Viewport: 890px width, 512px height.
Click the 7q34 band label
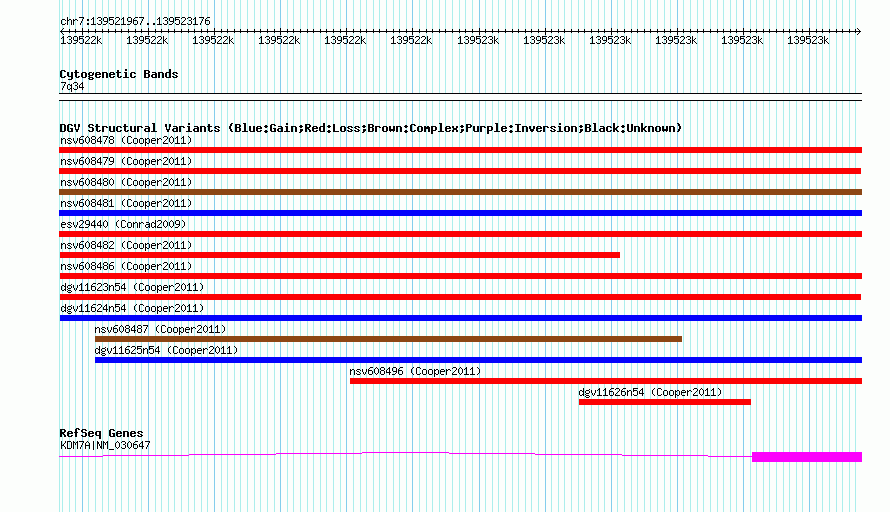[72, 86]
